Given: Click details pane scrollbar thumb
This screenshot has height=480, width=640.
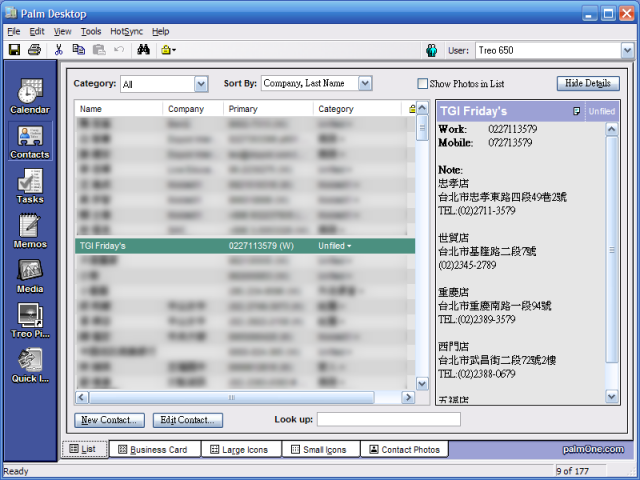Looking at the screenshot, I should 611,250.
